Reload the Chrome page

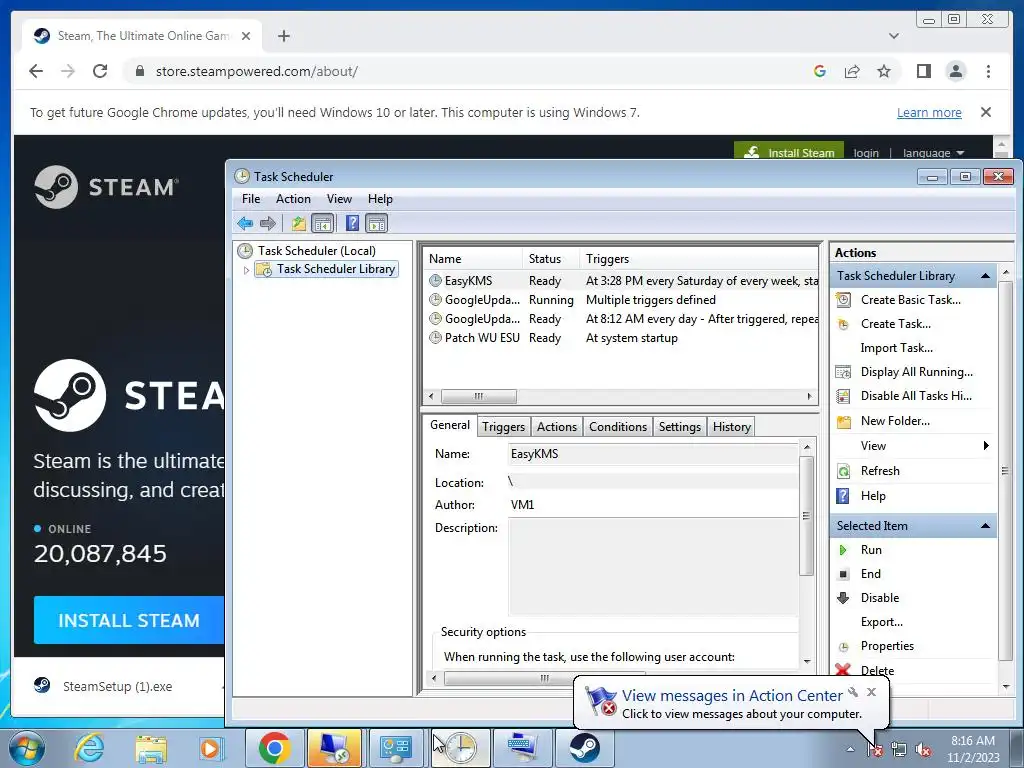[100, 71]
